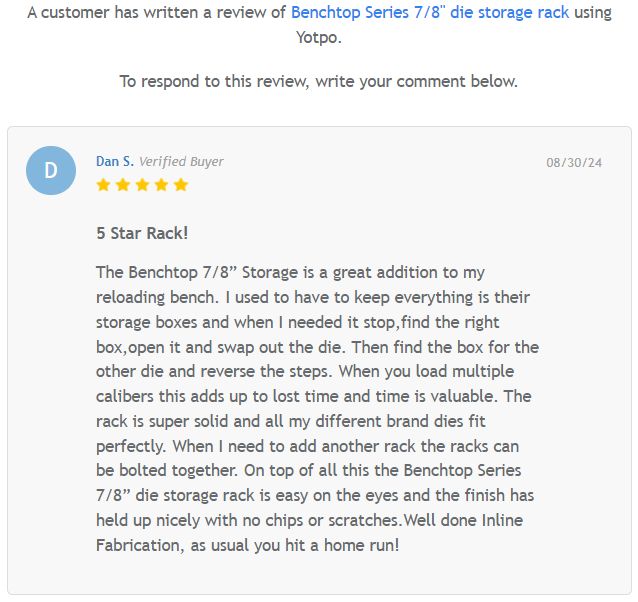Select the second review star
Screen dimensions: 638x602
pos(122,185)
